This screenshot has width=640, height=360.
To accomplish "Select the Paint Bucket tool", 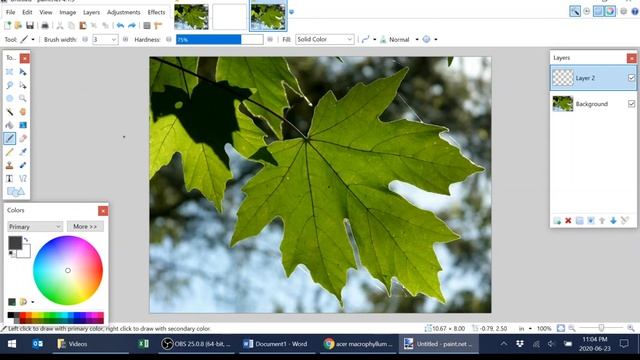I will tap(9, 125).
